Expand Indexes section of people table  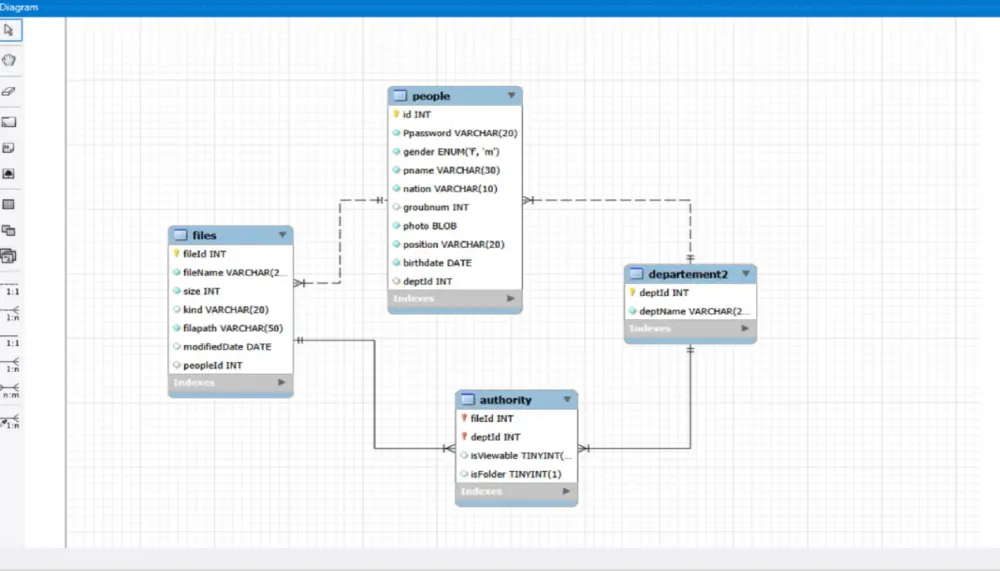click(511, 299)
